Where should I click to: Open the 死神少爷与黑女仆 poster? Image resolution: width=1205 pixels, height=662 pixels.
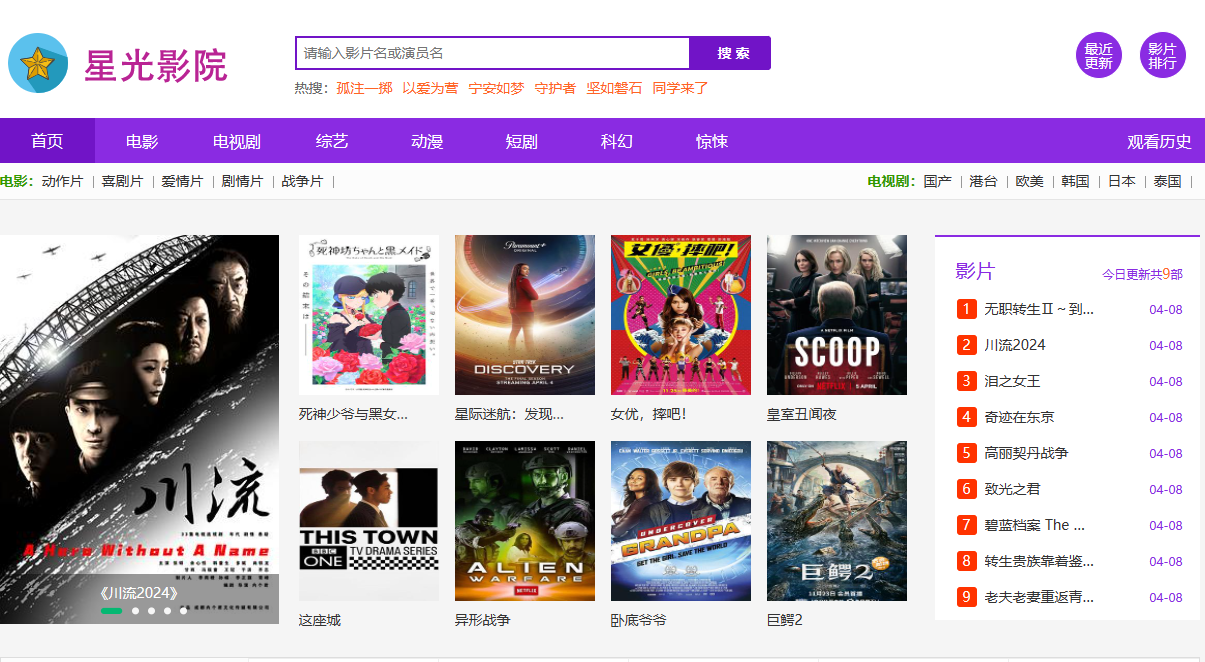369,315
